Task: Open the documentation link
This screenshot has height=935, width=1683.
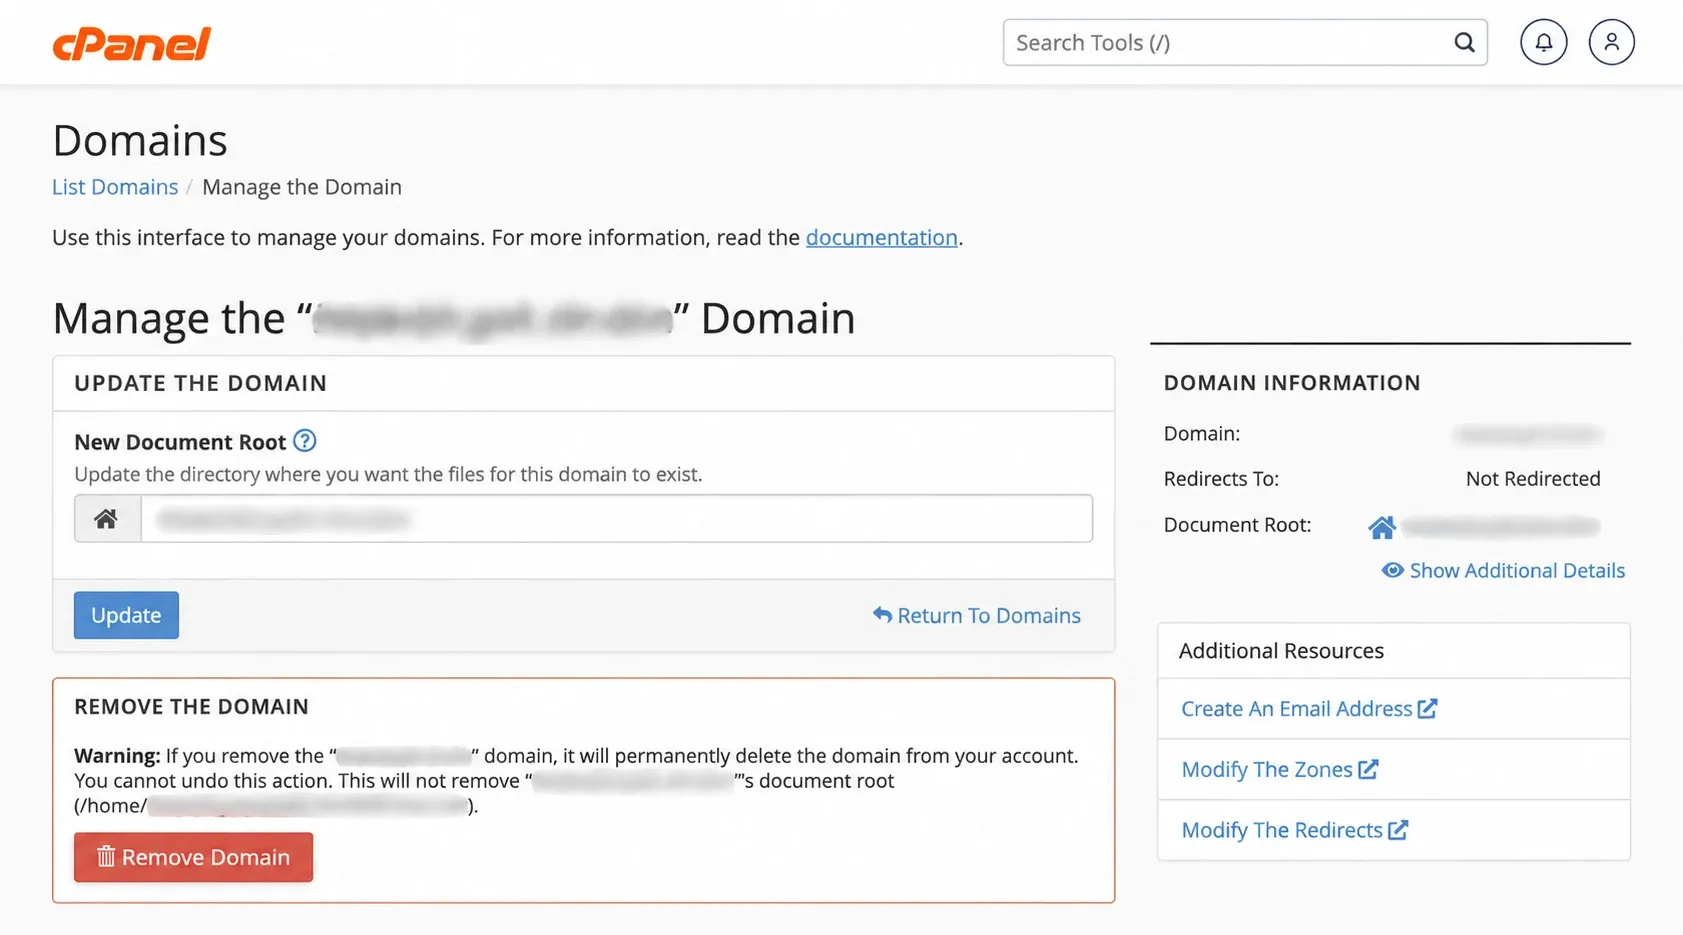Action: 881,237
